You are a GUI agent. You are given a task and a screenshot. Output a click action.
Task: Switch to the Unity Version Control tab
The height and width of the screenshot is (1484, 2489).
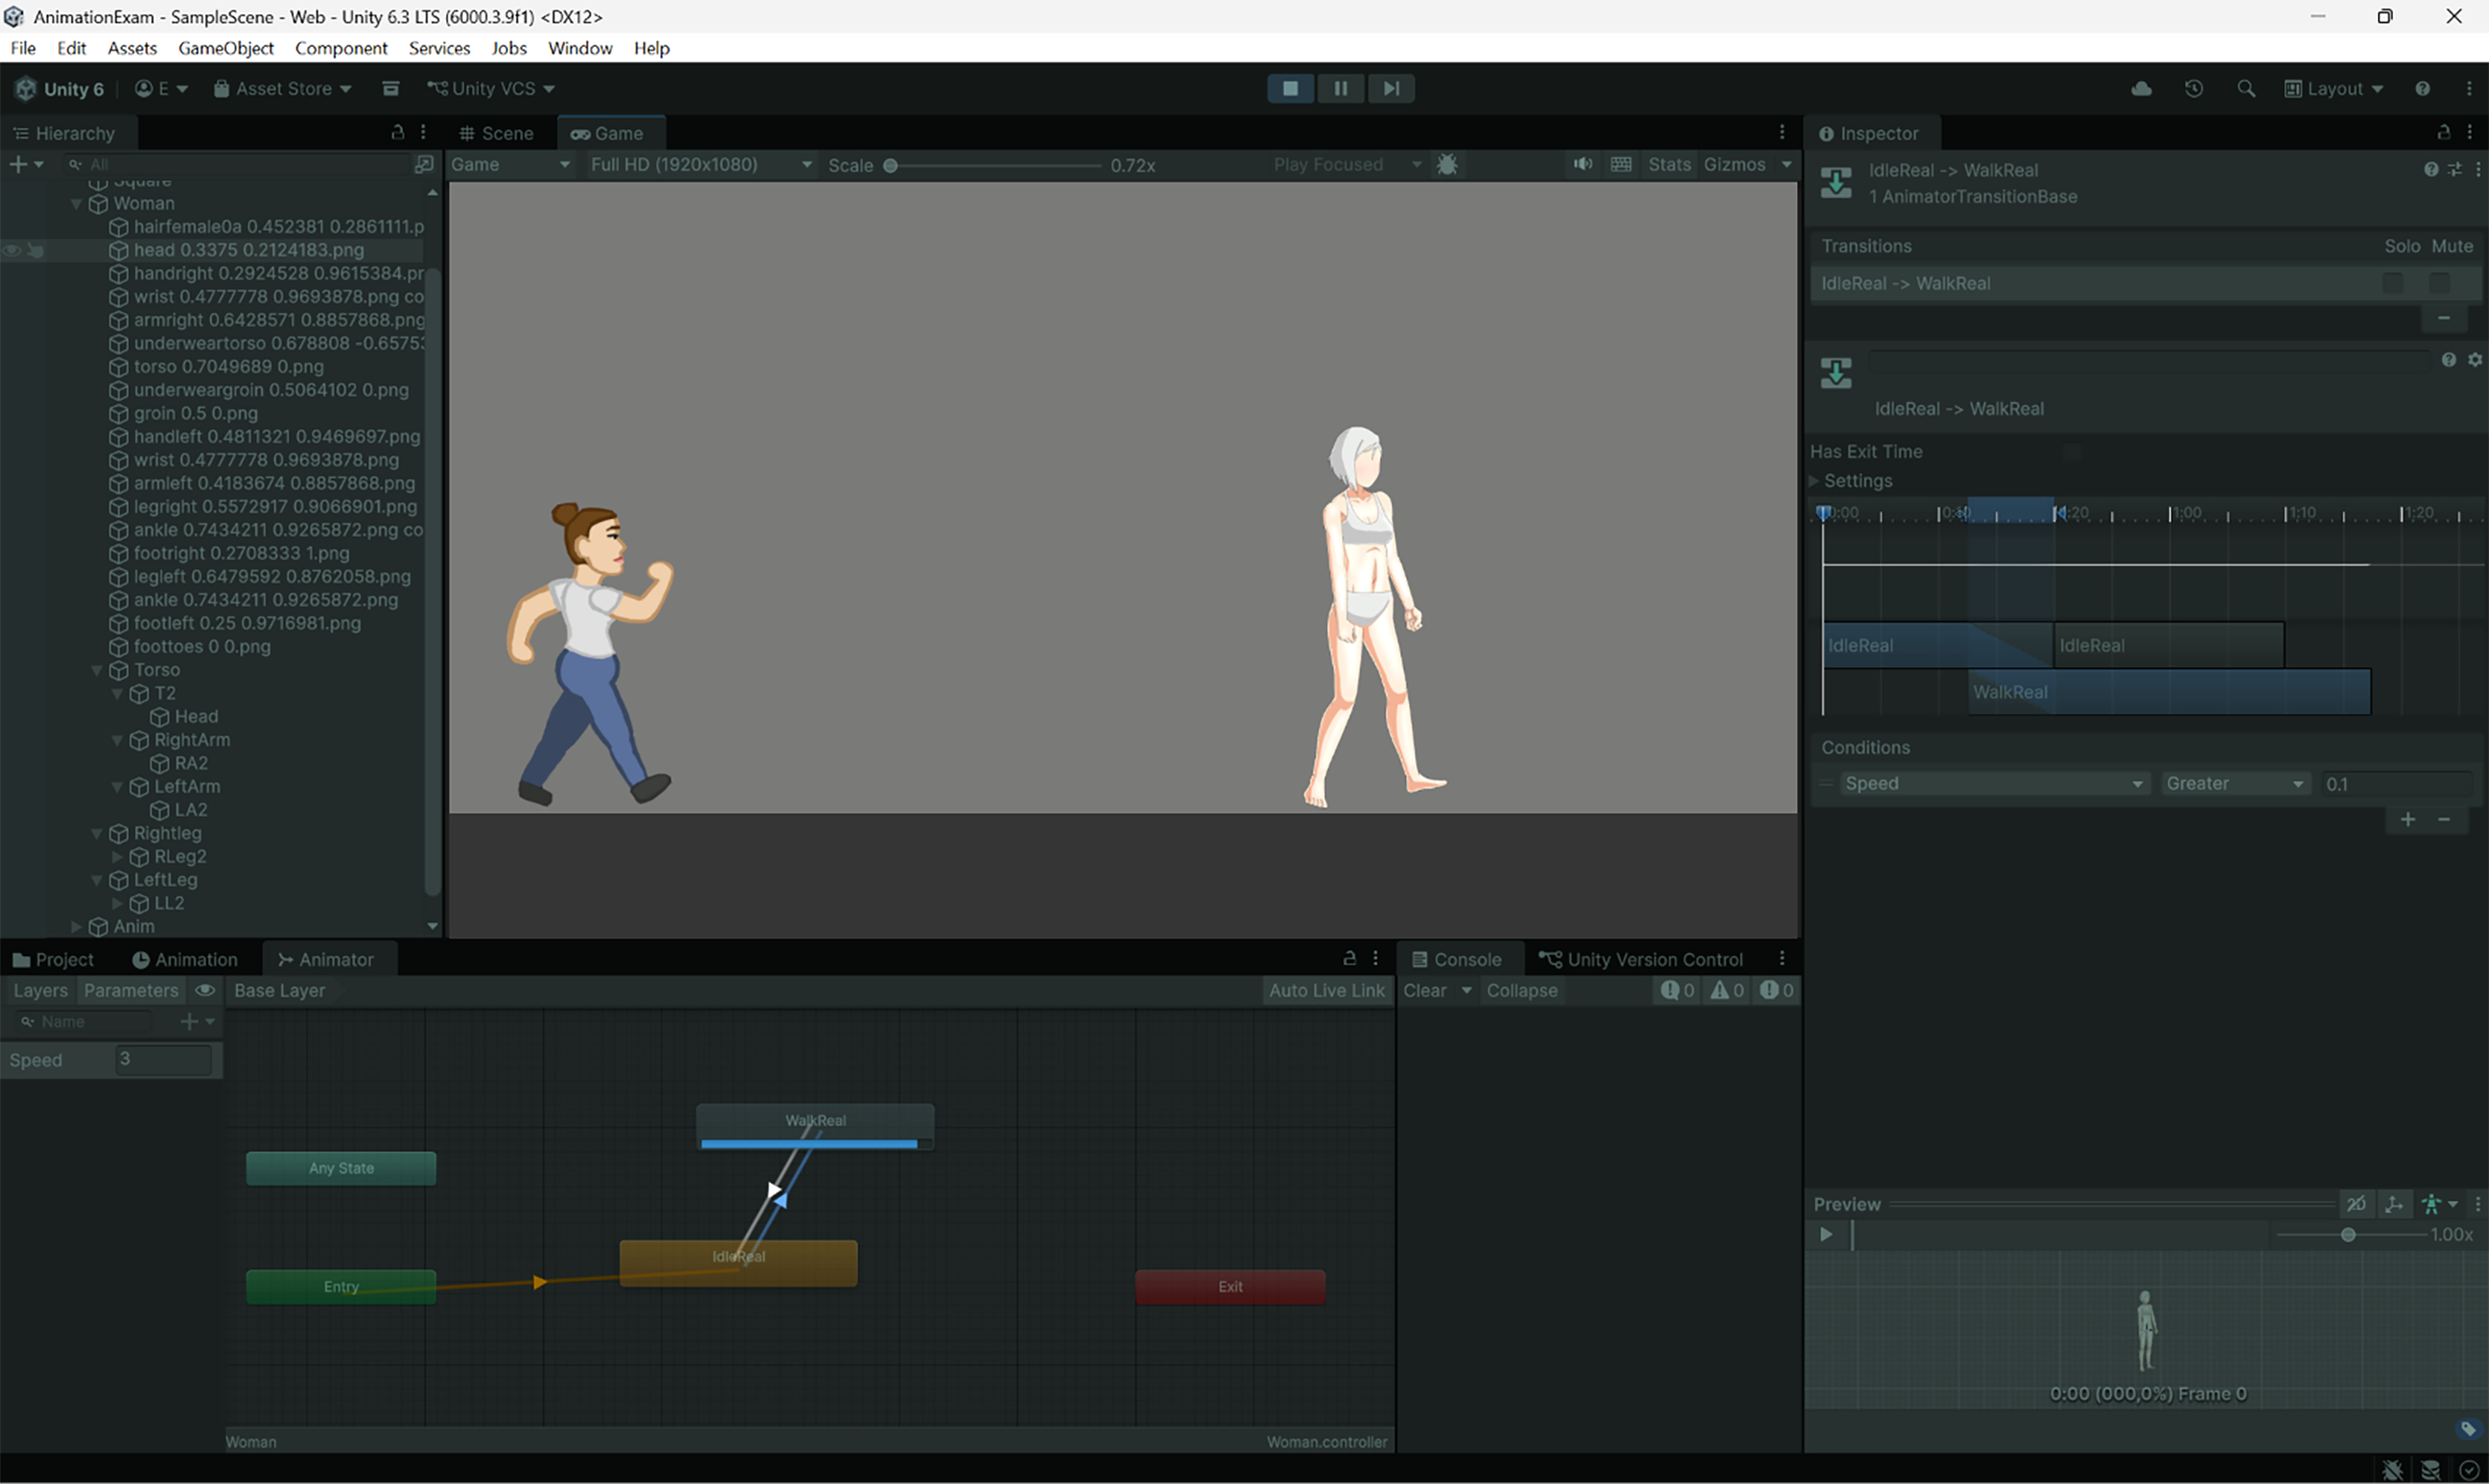pyautogui.click(x=1641, y=959)
